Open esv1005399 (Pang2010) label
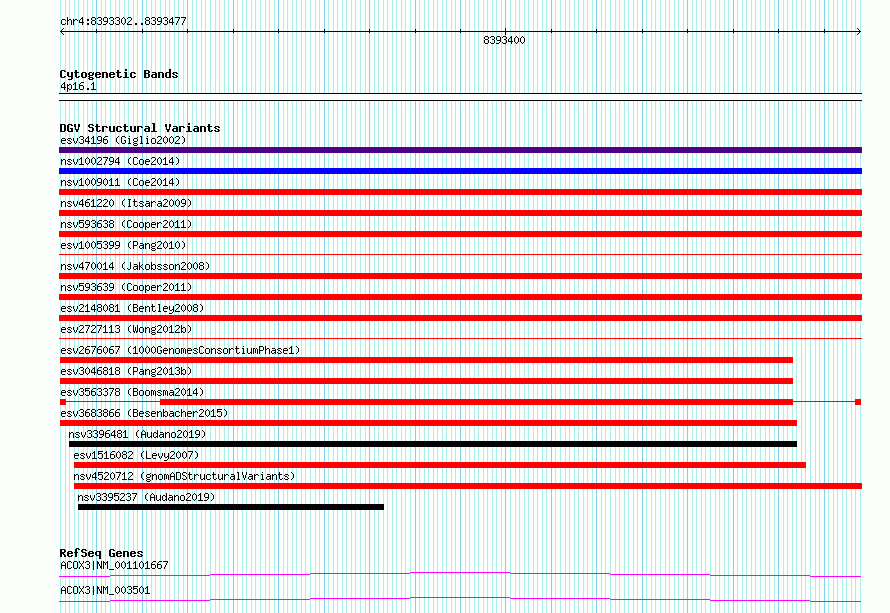Viewport: 890px width, 613px height. (x=123, y=245)
